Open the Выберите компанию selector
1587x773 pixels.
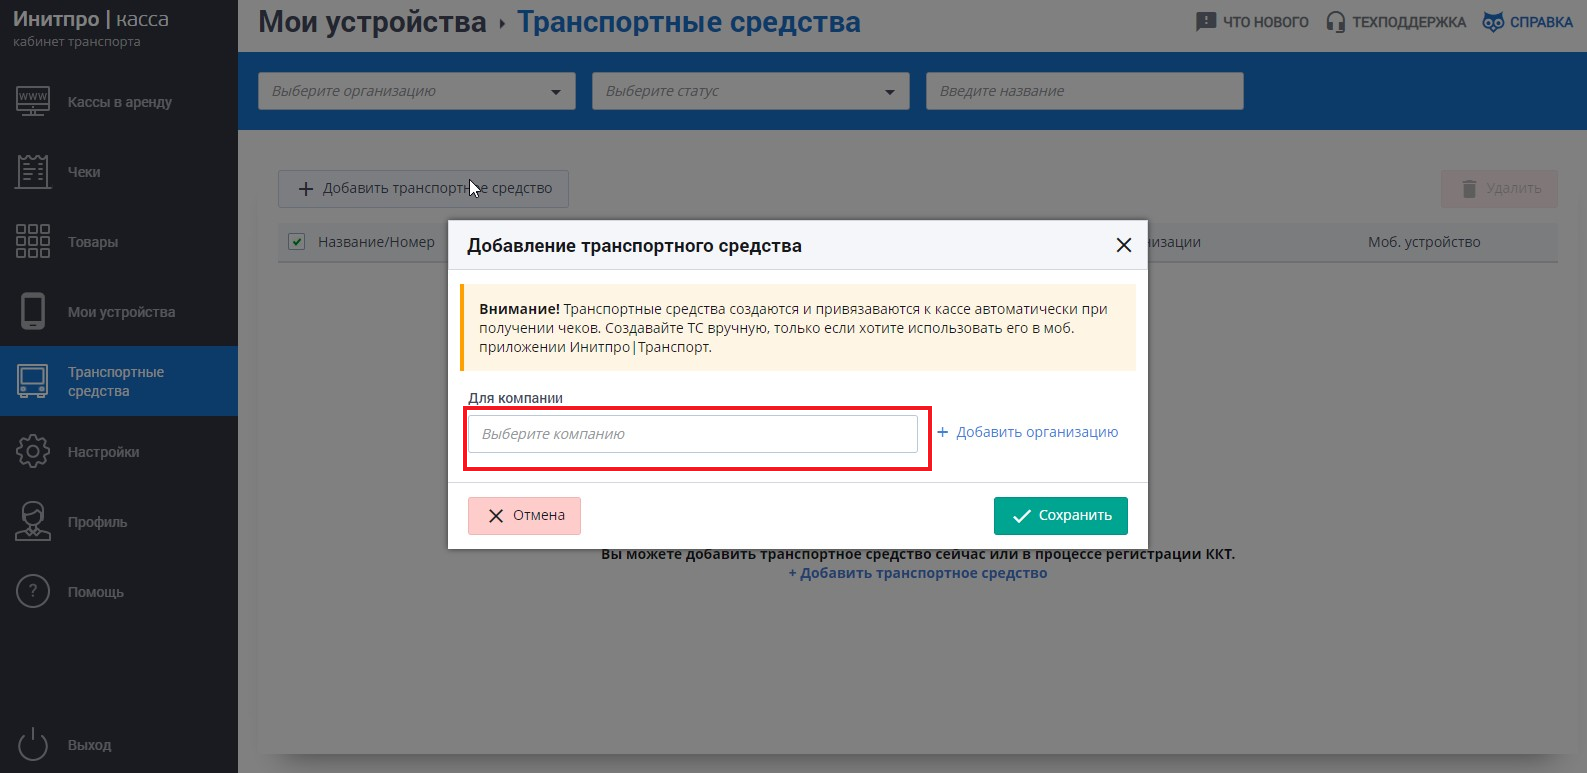pos(693,434)
